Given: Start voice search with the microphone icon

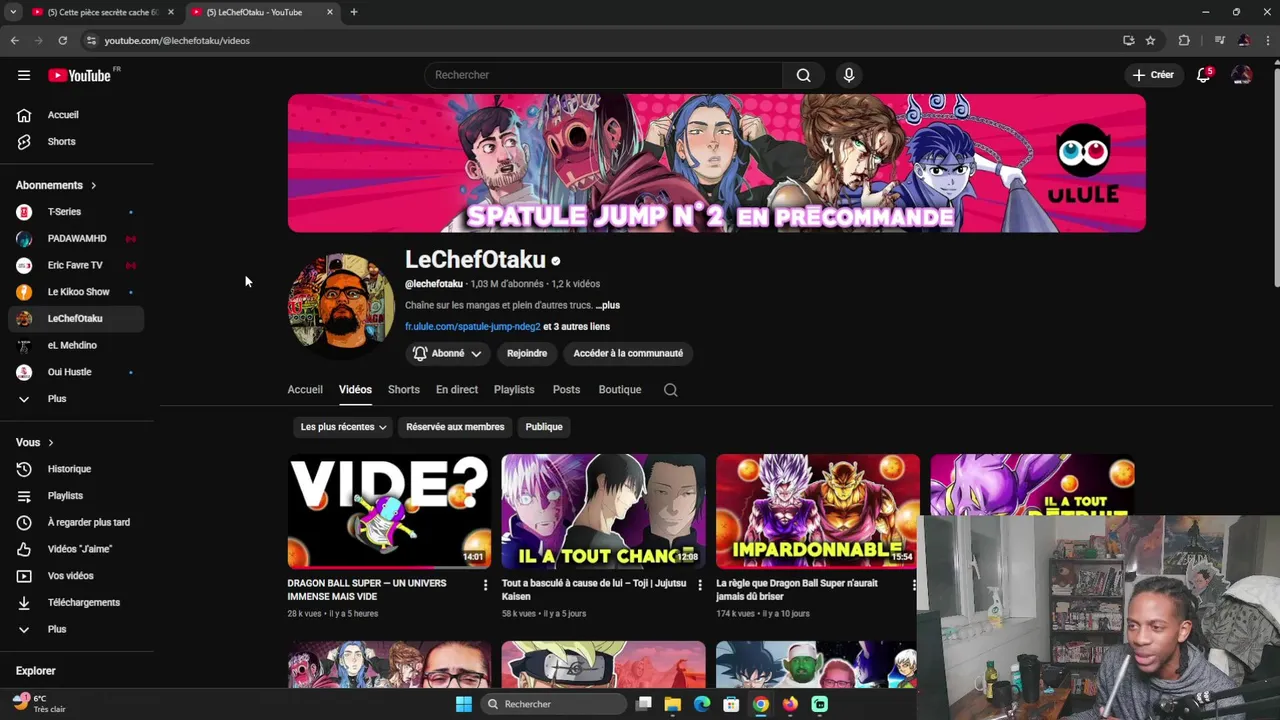Looking at the screenshot, I should click(849, 75).
